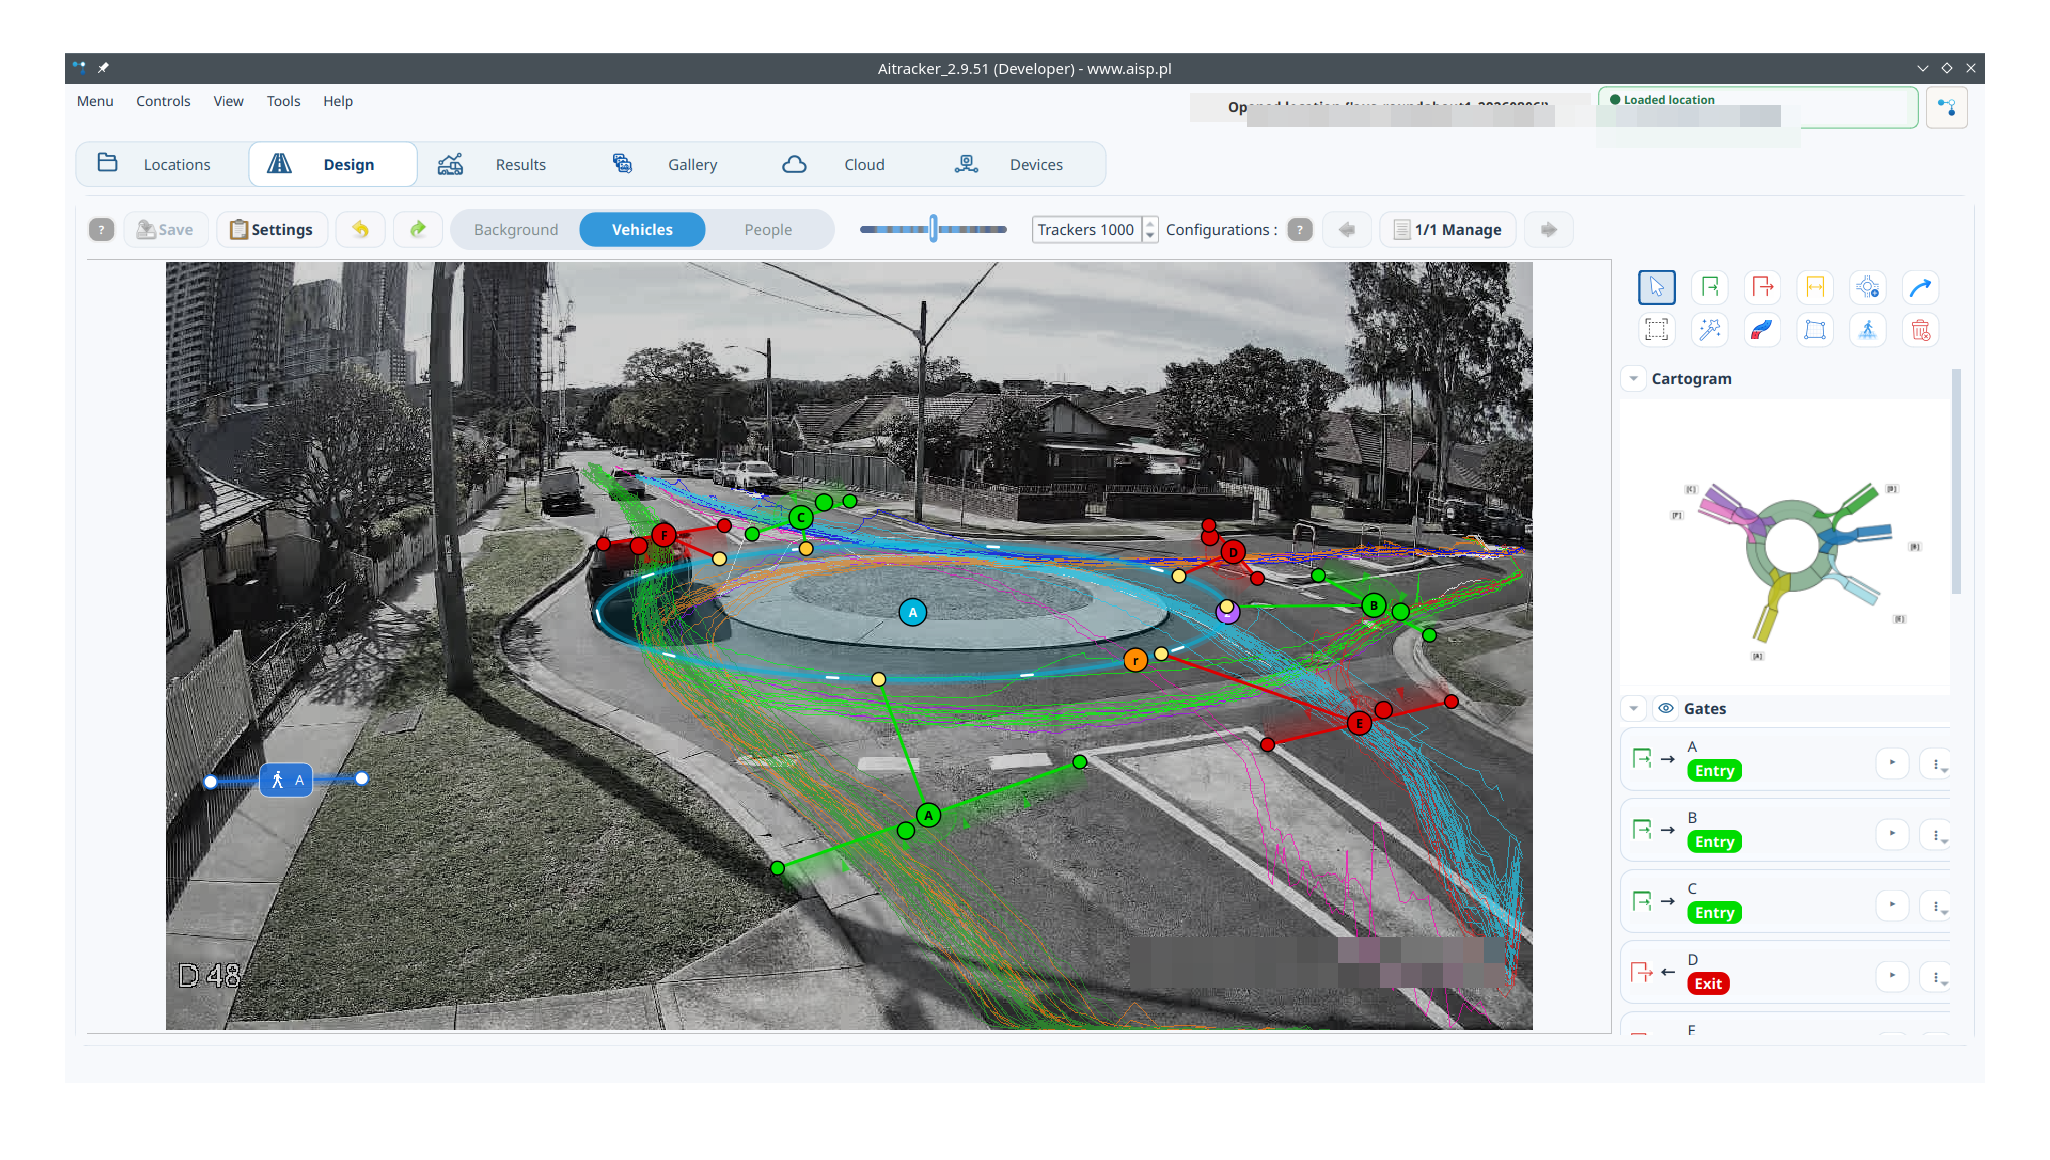
Task: Switch layer view to Vehicles
Action: [x=642, y=230]
